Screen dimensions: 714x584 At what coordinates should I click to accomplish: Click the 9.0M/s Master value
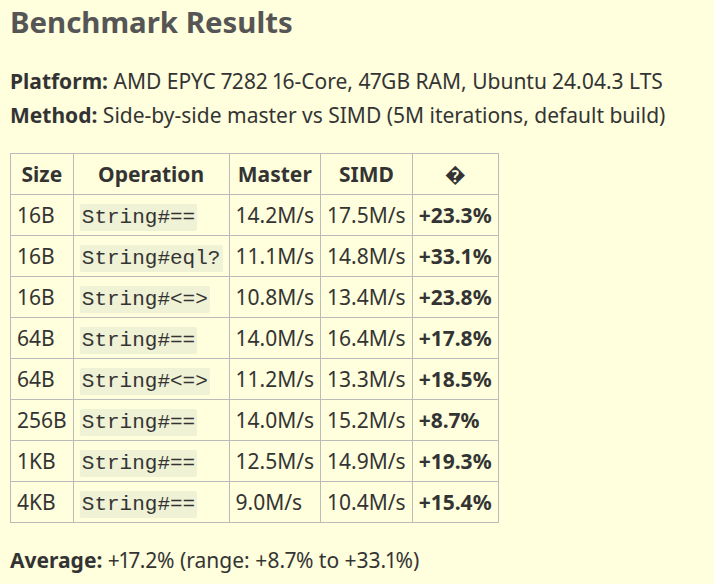point(269,503)
